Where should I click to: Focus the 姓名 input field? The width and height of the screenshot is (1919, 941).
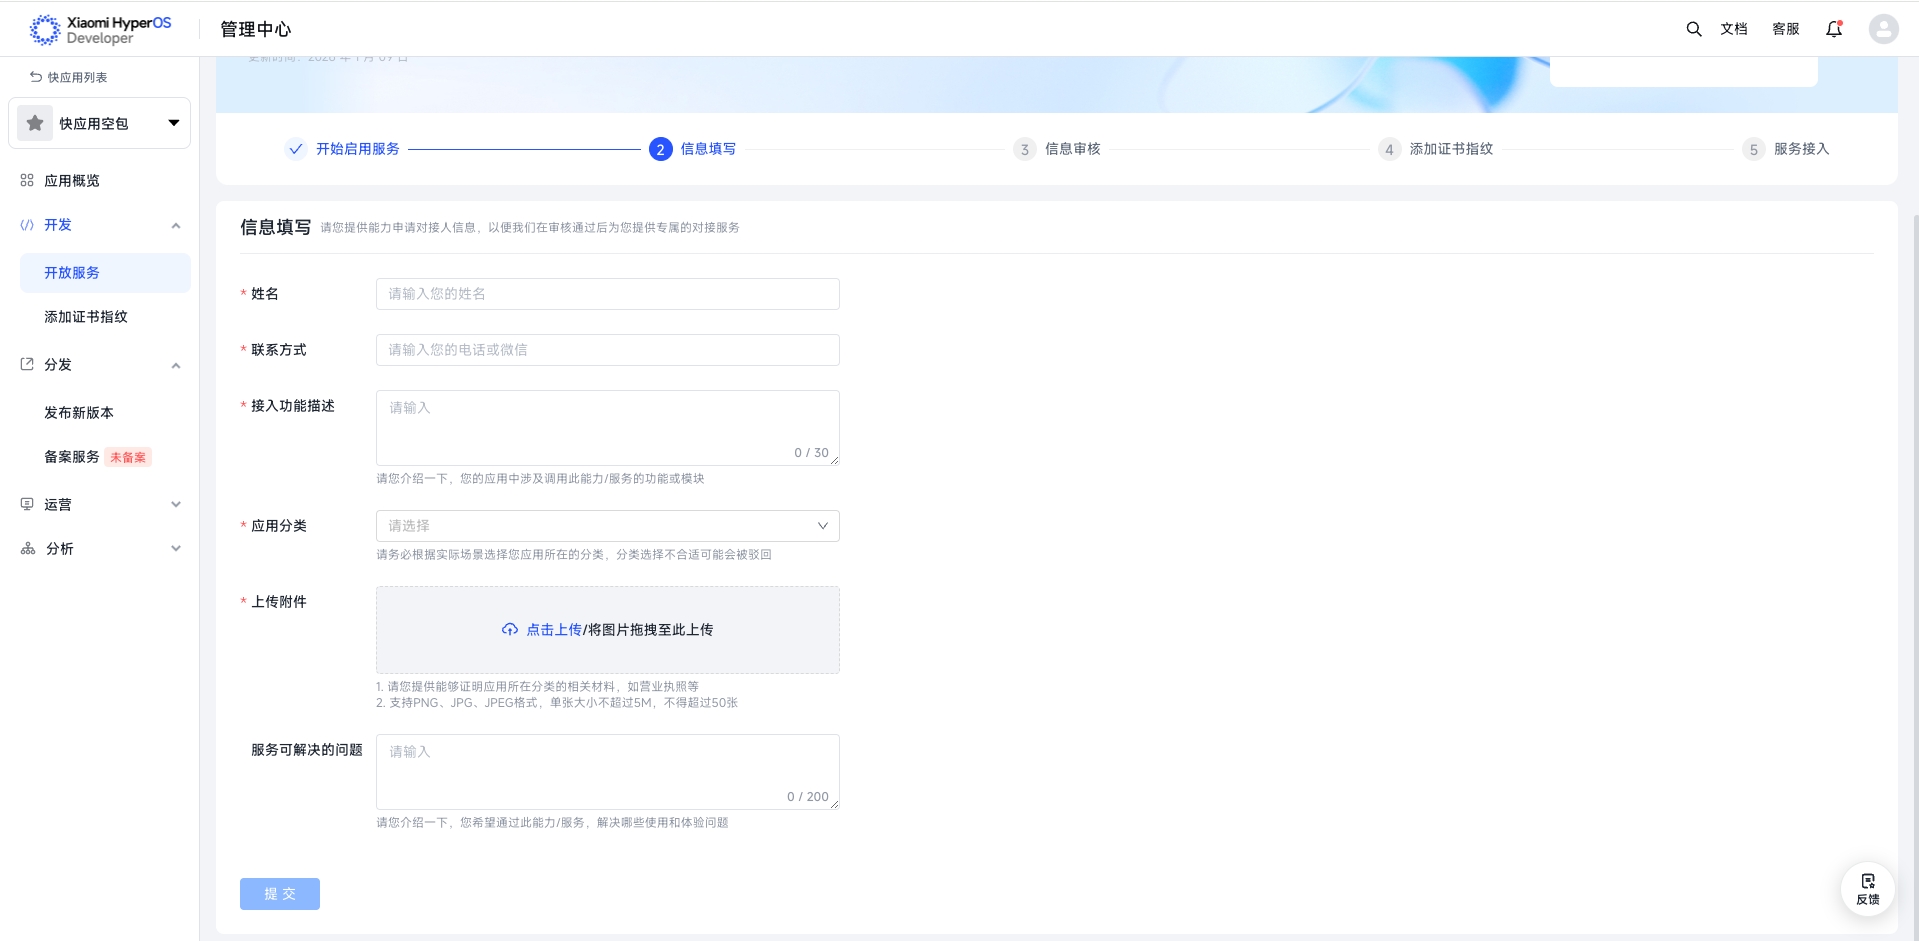tap(607, 294)
